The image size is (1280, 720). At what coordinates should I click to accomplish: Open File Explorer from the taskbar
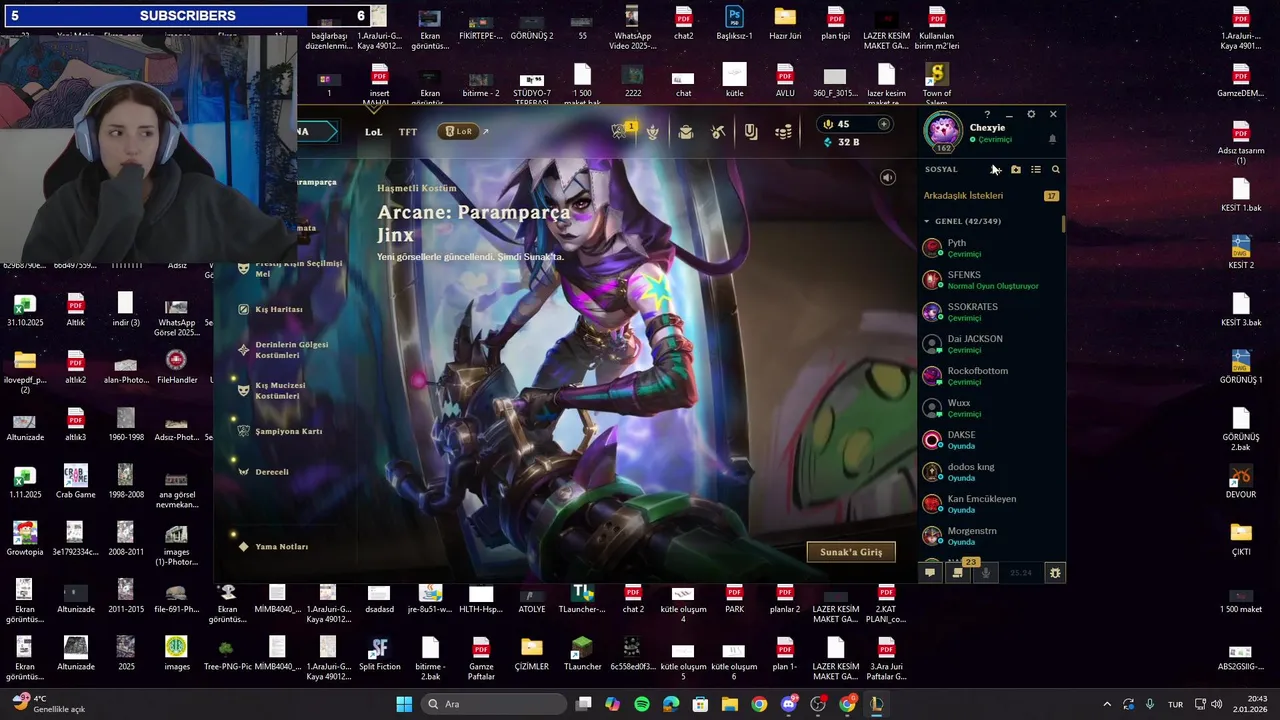730,704
